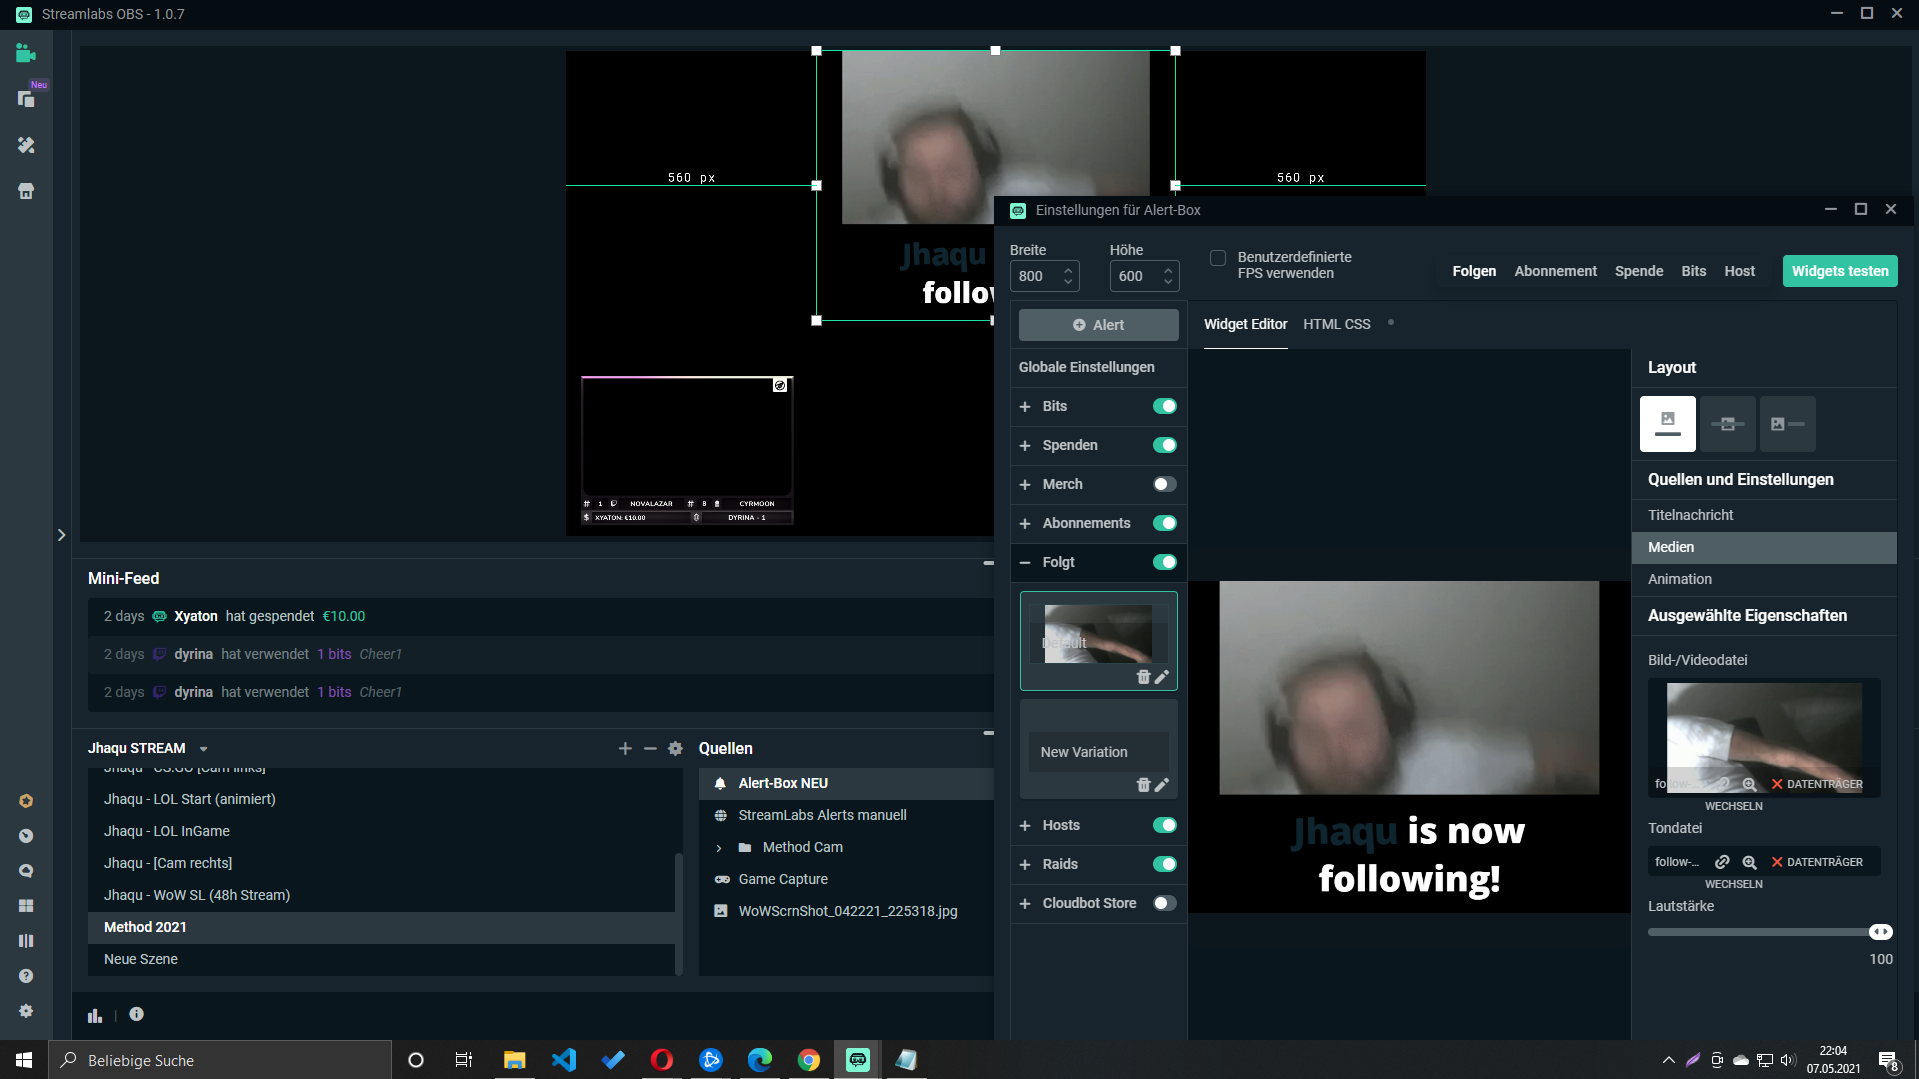The height and width of the screenshot is (1079, 1919).
Task: Click the scene settings gear icon
Action: (x=675, y=748)
